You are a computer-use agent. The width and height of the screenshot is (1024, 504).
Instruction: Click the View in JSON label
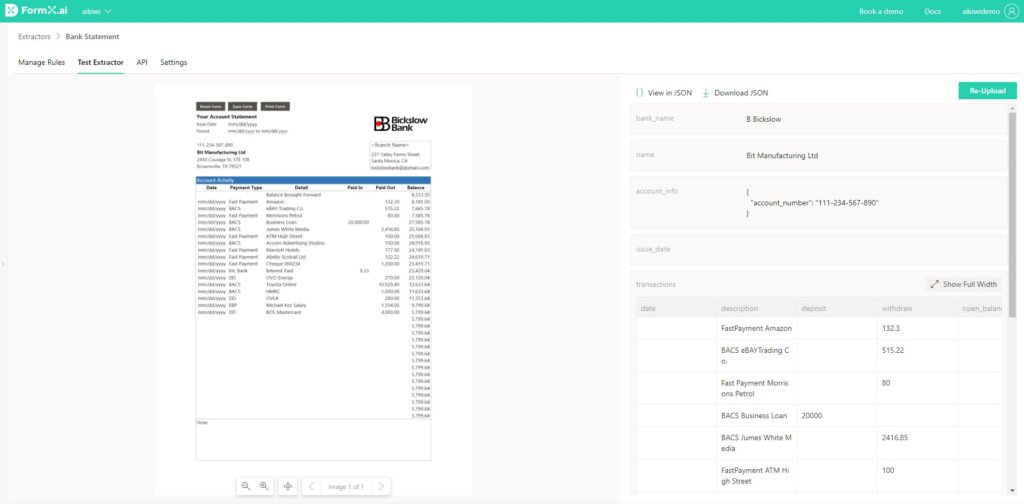click(x=669, y=93)
